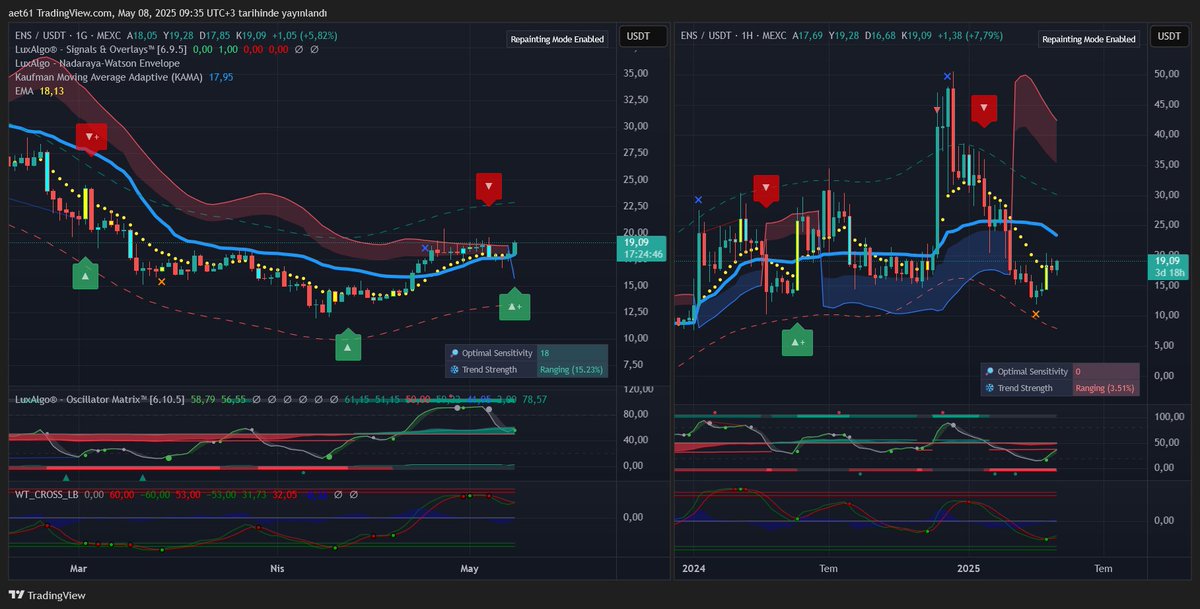Click the Oscillator Matrix value 78,57
The height and width of the screenshot is (609, 1200).
pos(533,399)
